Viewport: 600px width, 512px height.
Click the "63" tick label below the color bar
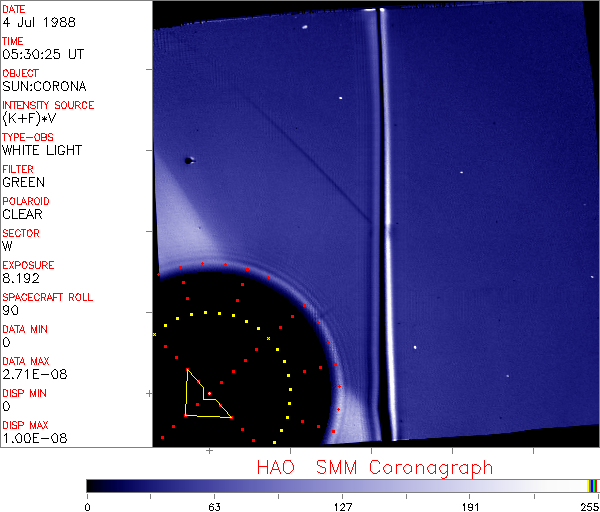click(x=214, y=505)
